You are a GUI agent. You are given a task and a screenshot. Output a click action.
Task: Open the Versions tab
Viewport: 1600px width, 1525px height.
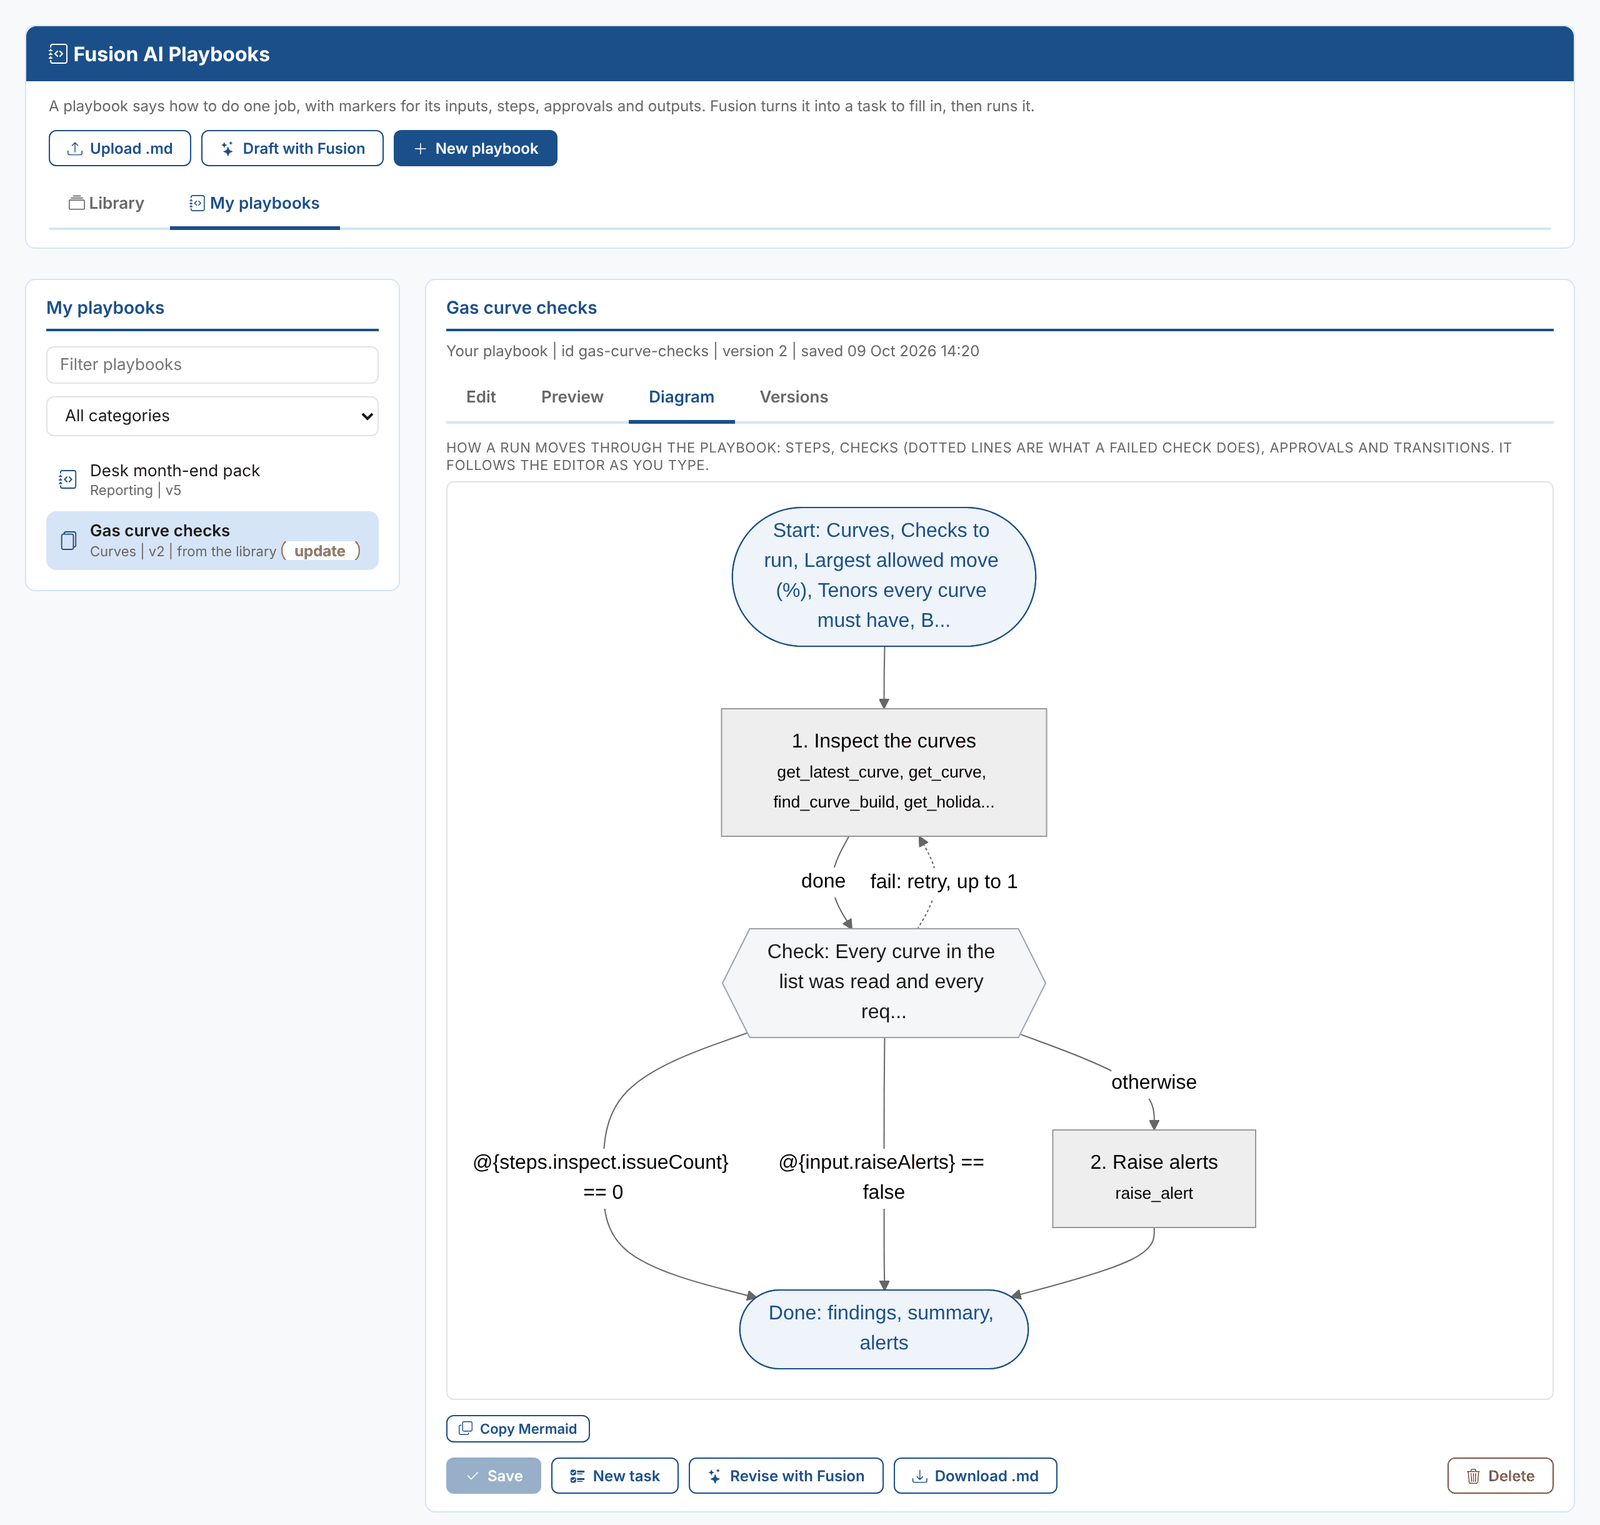tap(794, 397)
